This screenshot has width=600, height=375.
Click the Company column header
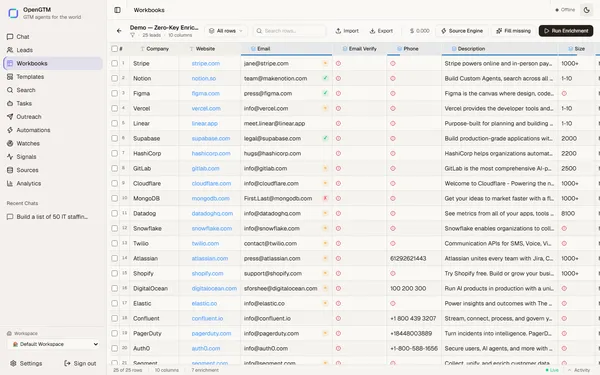coord(155,49)
